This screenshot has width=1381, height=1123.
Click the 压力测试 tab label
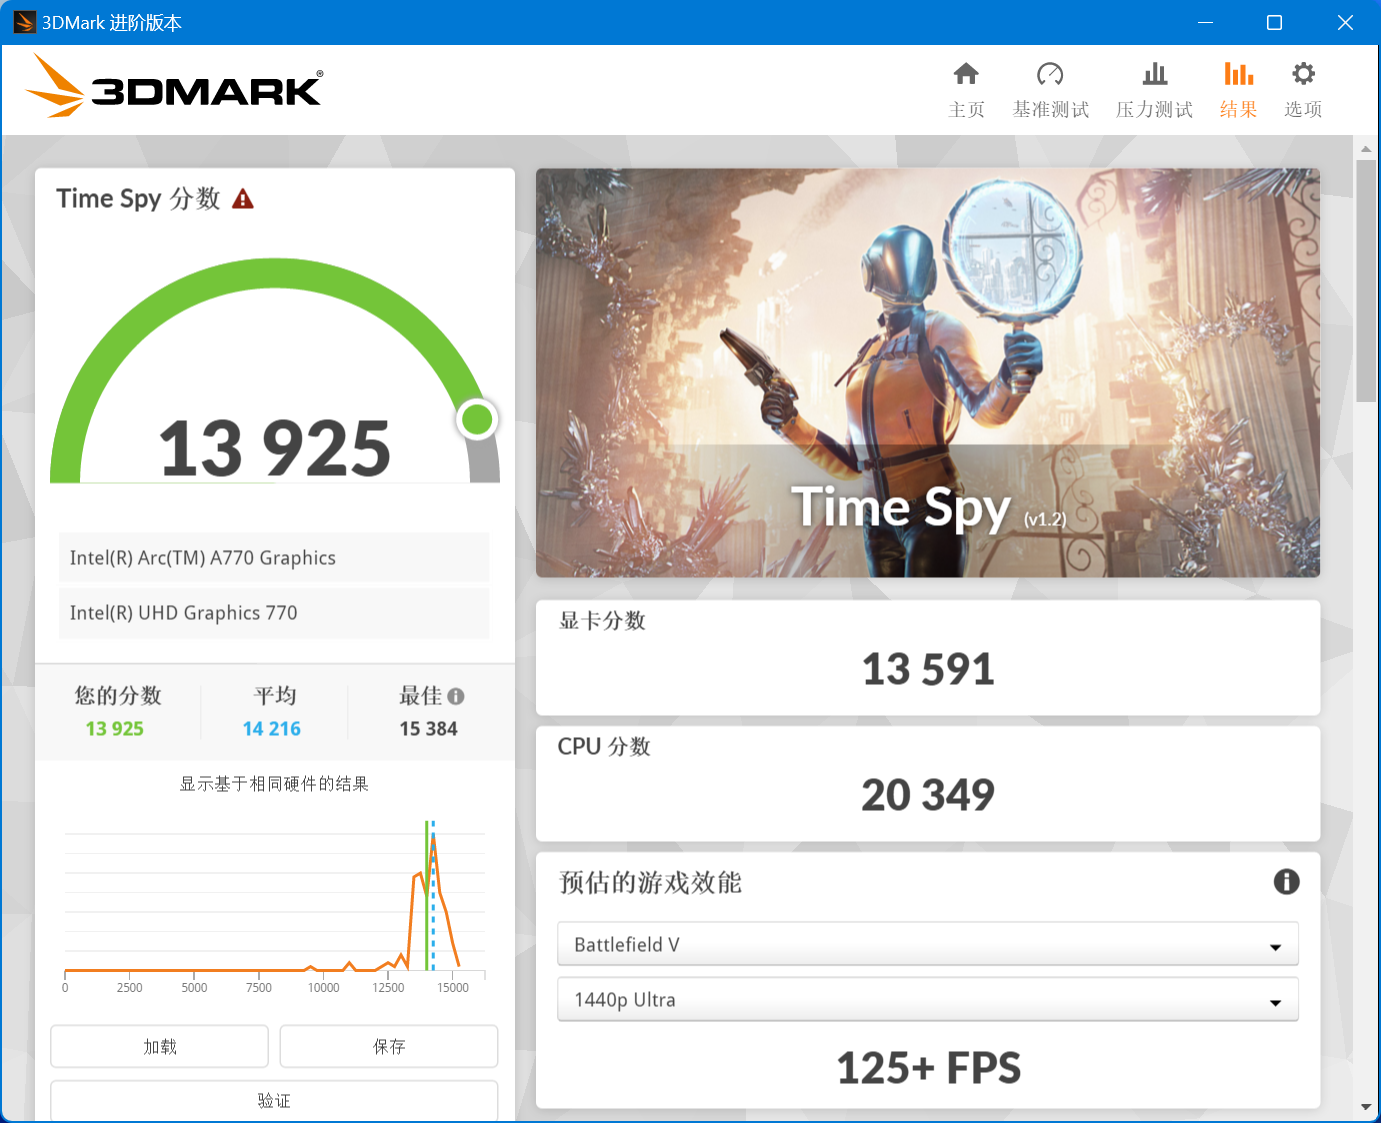tap(1154, 110)
